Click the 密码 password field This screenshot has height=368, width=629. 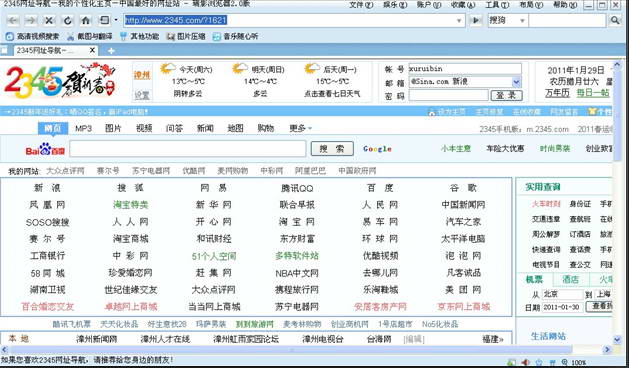point(448,96)
